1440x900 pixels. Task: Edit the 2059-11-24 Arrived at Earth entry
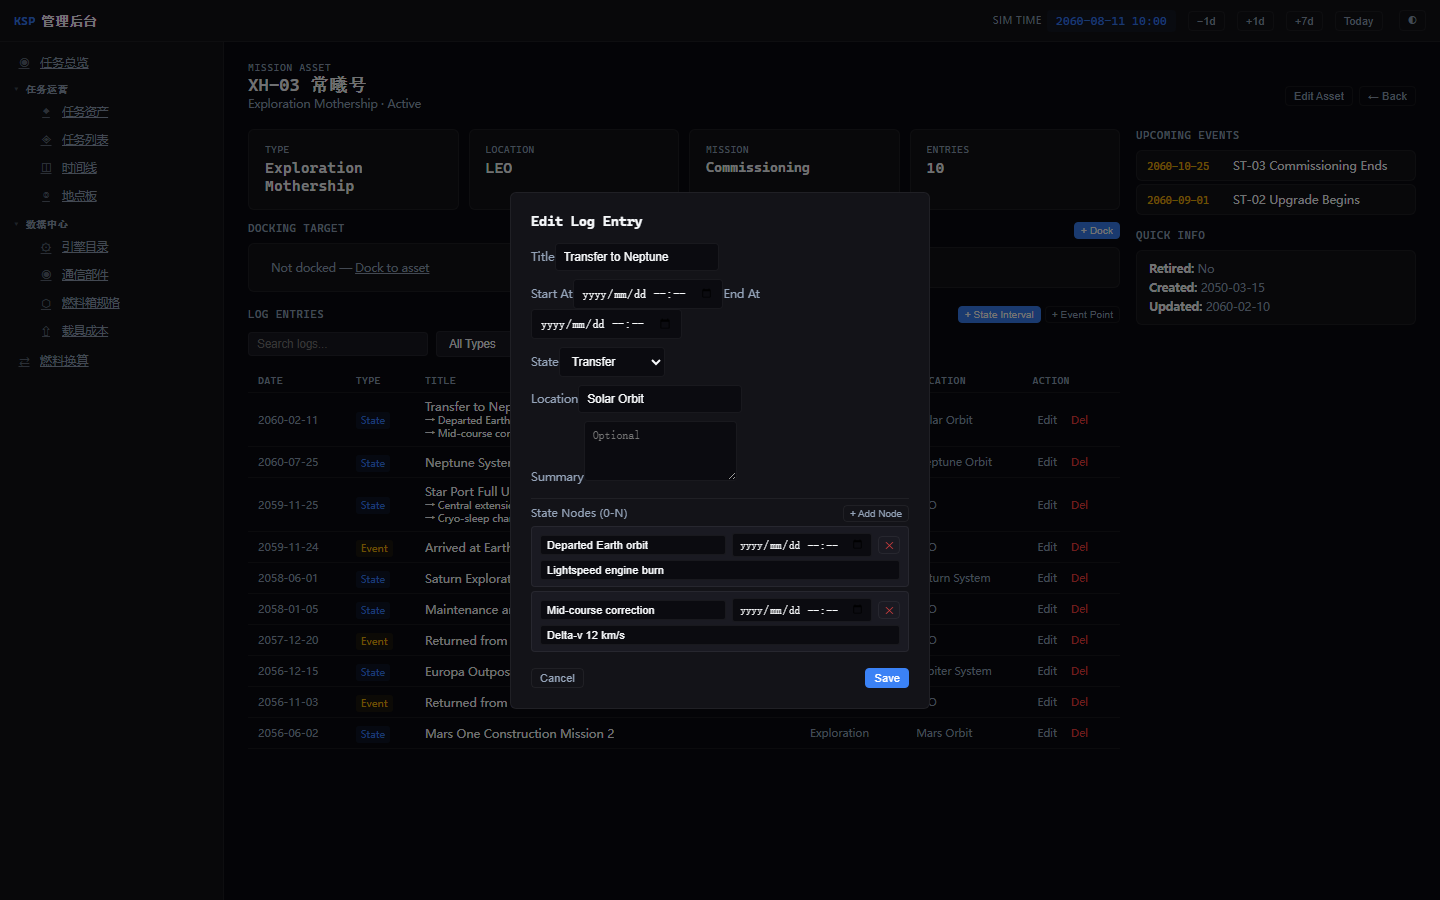(1047, 547)
